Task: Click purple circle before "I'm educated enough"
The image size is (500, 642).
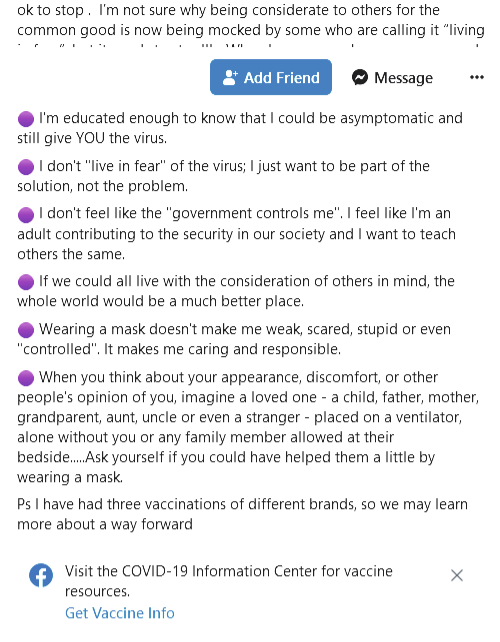Action: point(26,119)
